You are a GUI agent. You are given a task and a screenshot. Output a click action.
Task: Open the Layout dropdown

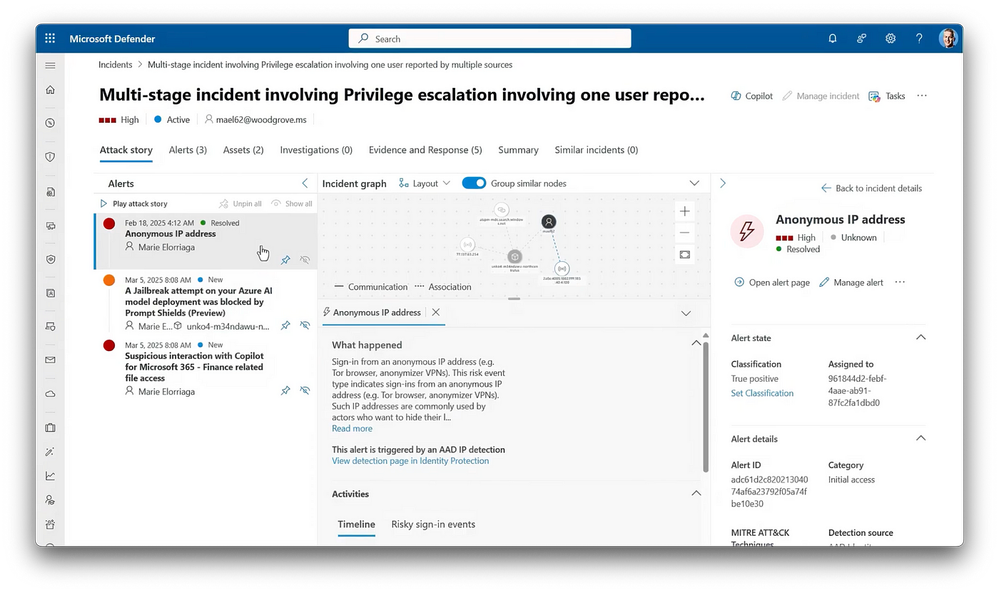click(424, 183)
